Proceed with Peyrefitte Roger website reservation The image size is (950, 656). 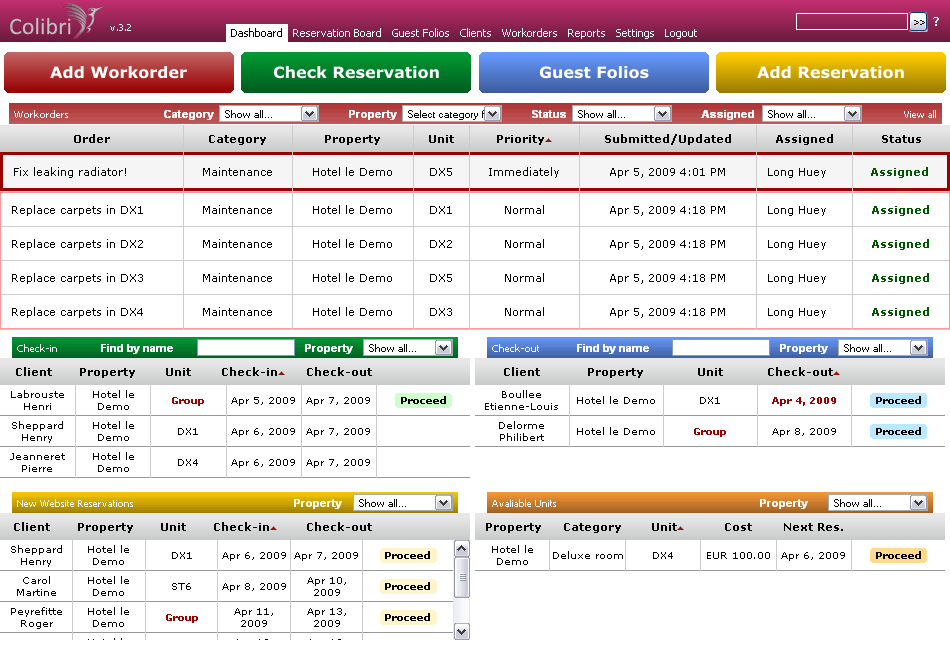(407, 617)
